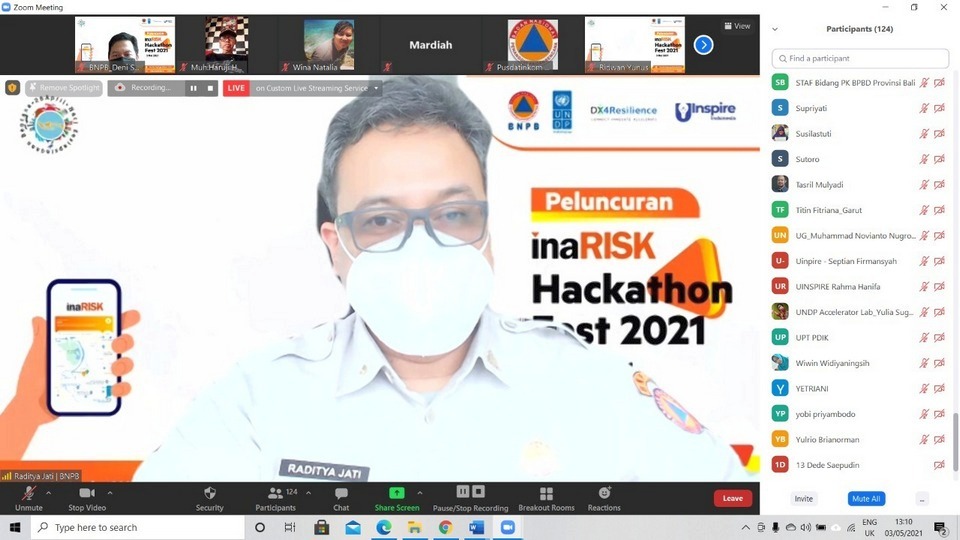Open Task View on the taskbar
Screen dimensions: 960x540
point(290,527)
